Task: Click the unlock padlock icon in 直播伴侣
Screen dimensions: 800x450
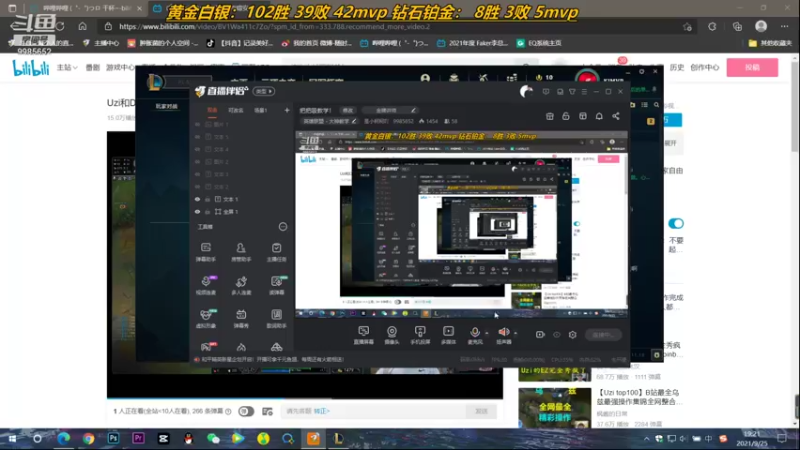Action: (566, 116)
